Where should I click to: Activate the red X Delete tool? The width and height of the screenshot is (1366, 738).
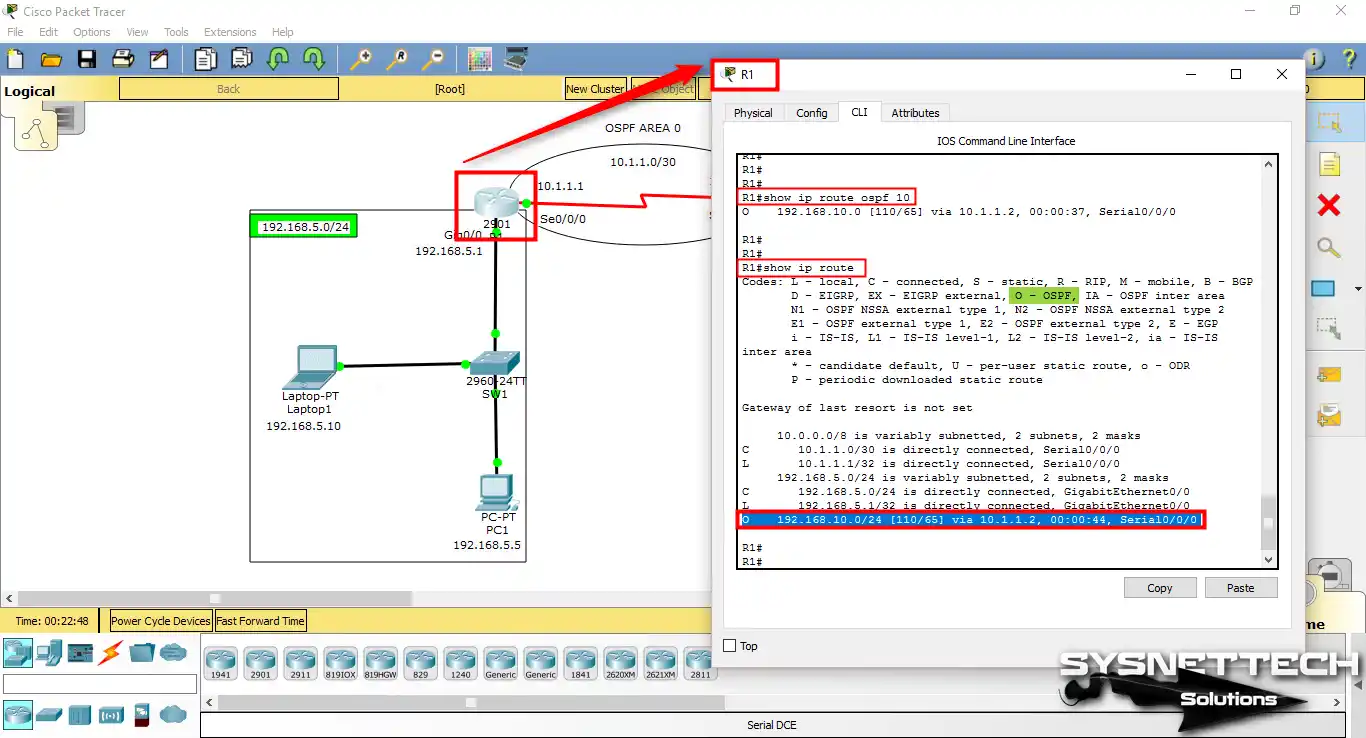(x=1329, y=205)
